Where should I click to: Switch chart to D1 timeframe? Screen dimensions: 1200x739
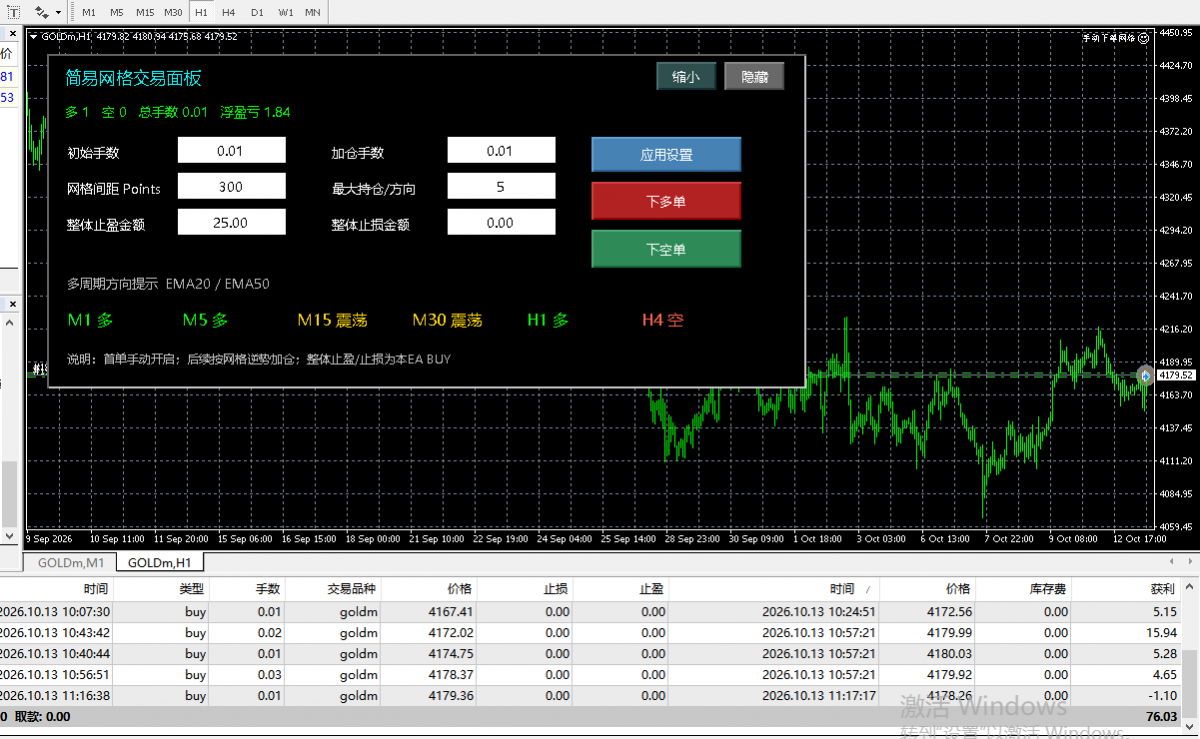[x=257, y=12]
